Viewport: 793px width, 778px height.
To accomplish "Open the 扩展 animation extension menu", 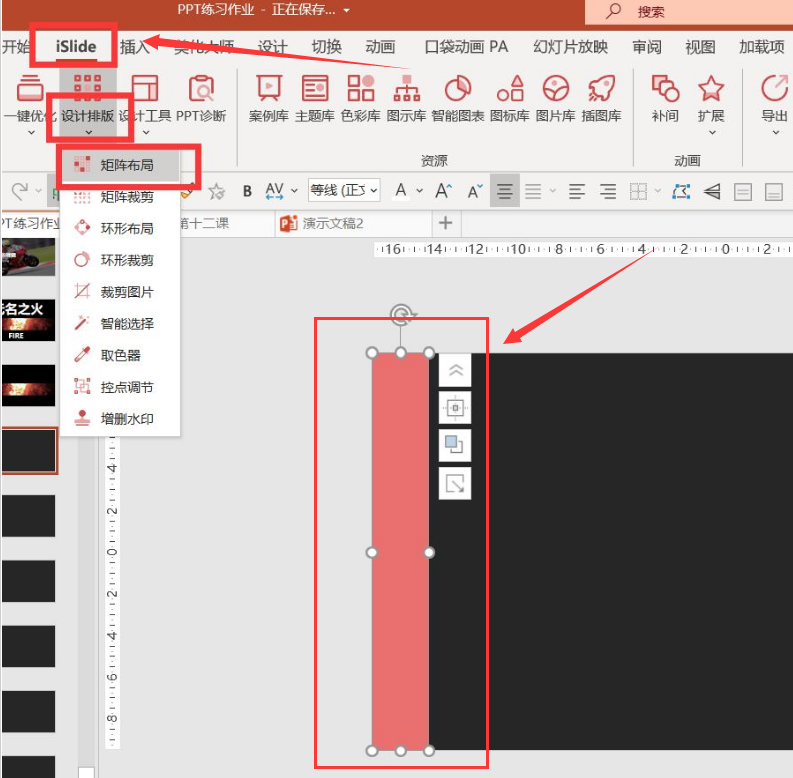I will 711,105.
